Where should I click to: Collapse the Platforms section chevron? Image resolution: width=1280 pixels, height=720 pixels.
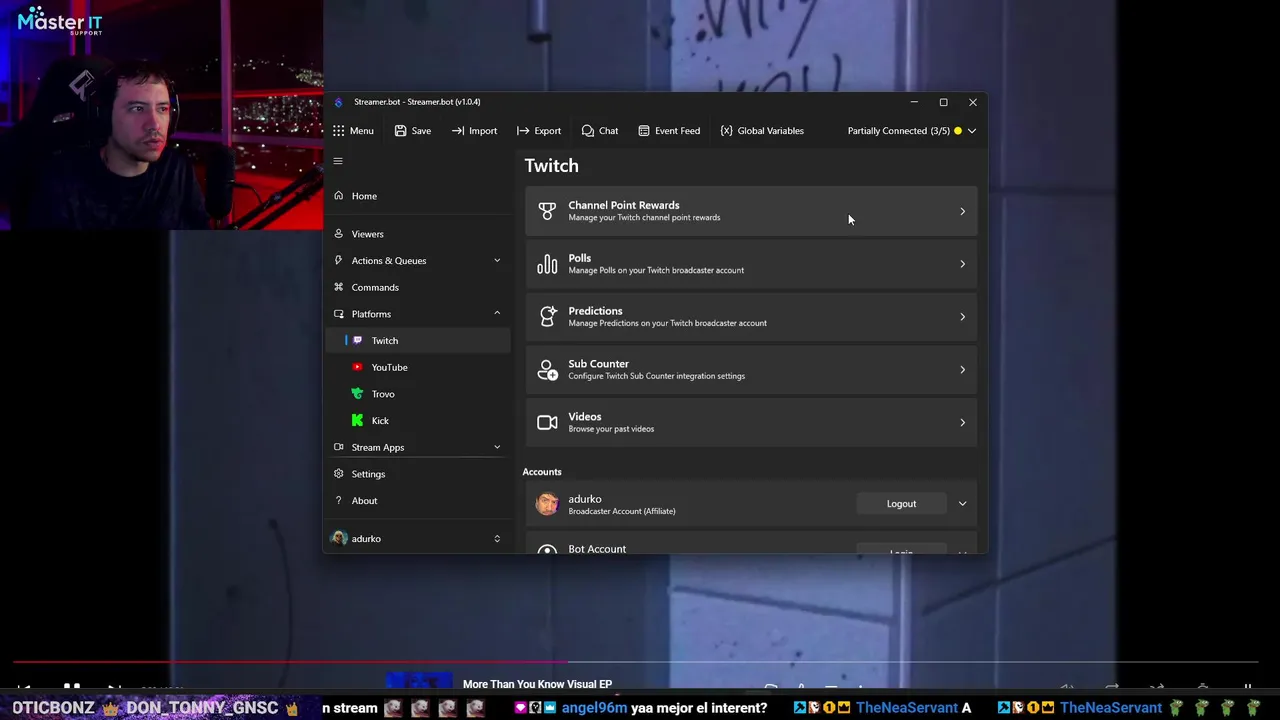pyautogui.click(x=497, y=314)
